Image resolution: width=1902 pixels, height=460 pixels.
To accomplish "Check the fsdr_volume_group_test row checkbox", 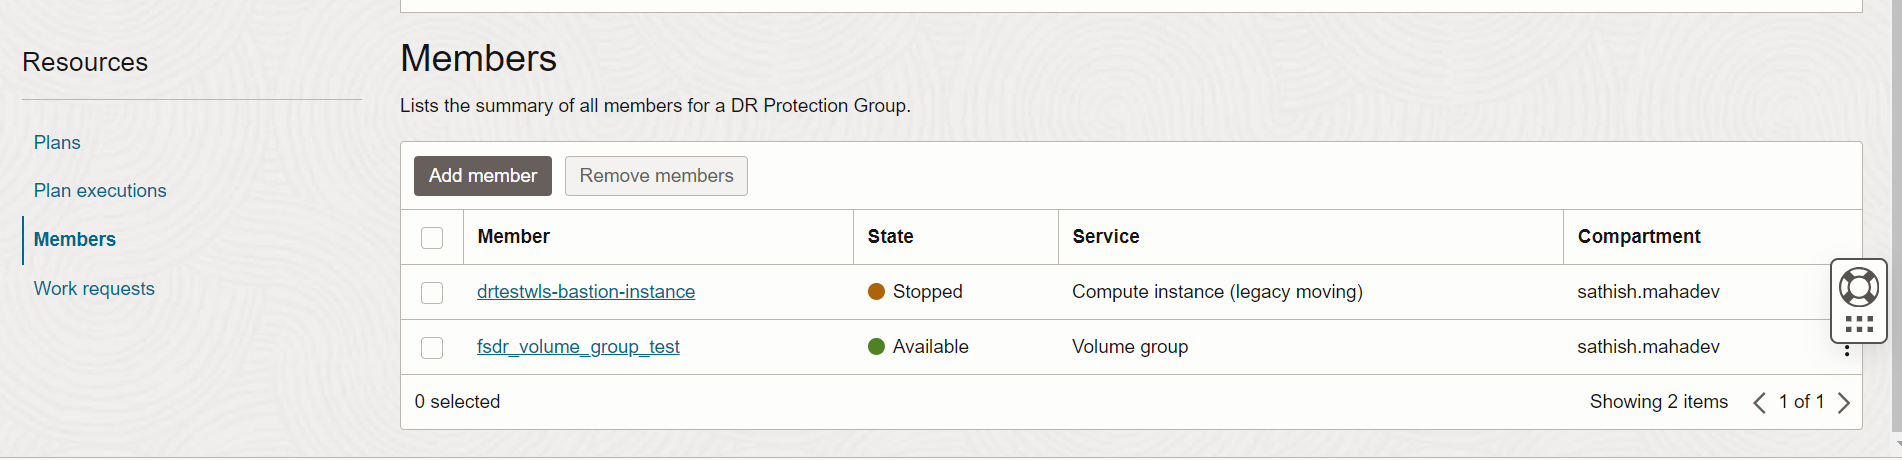I will pos(432,348).
